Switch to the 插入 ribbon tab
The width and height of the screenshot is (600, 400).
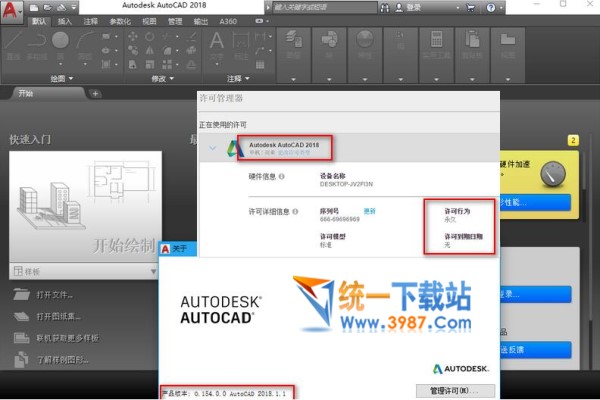point(65,21)
